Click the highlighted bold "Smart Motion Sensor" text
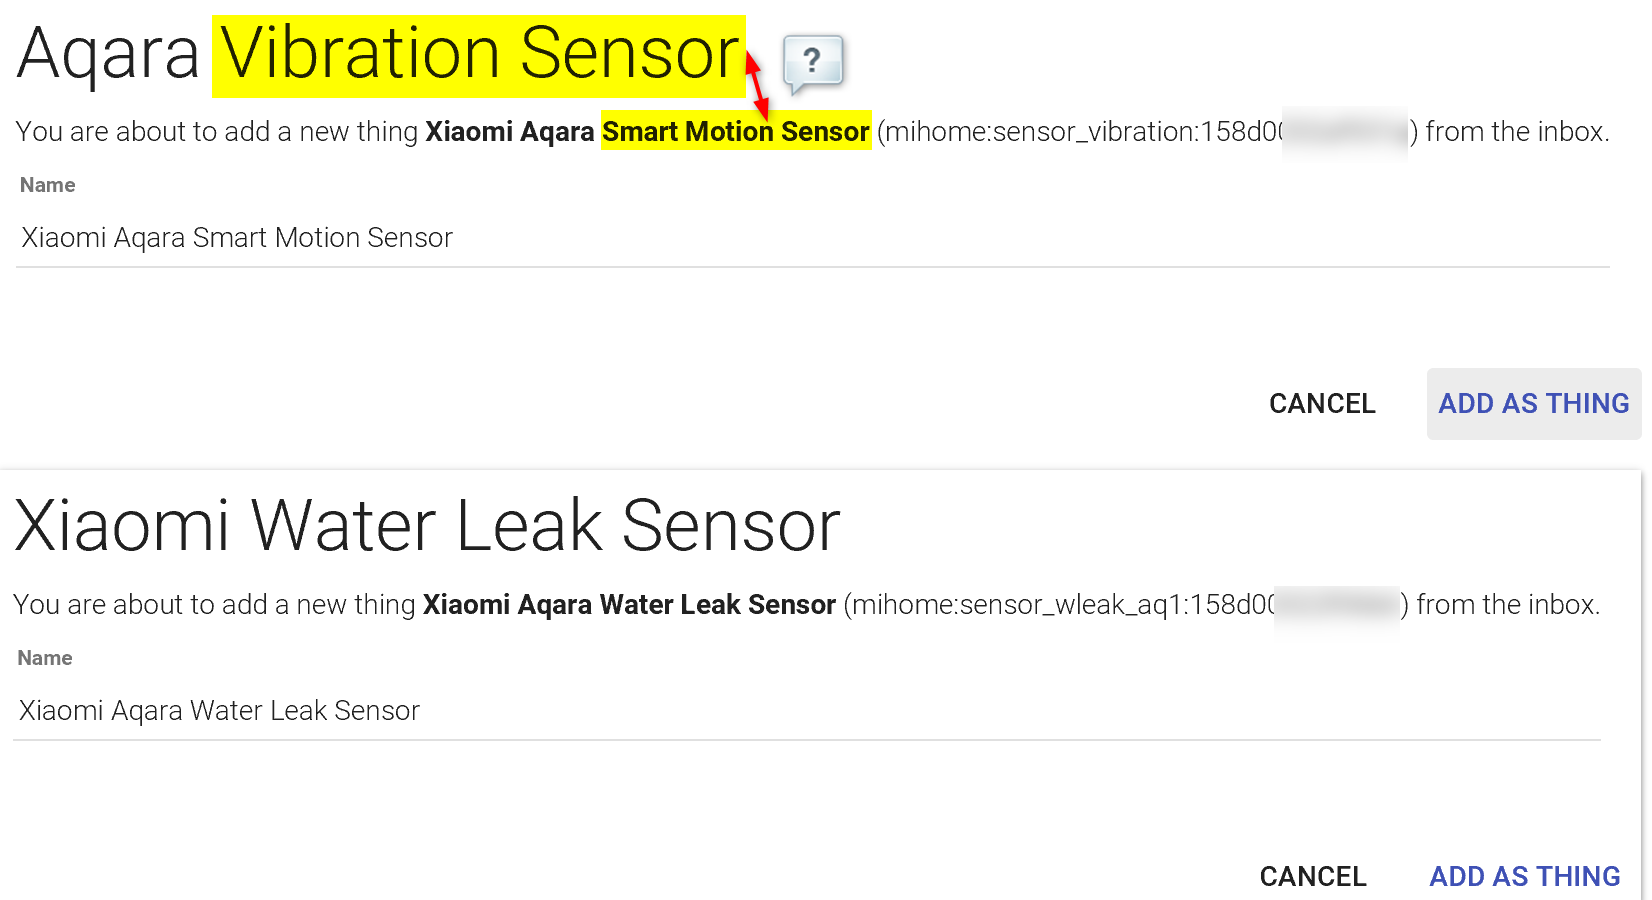 (x=735, y=132)
